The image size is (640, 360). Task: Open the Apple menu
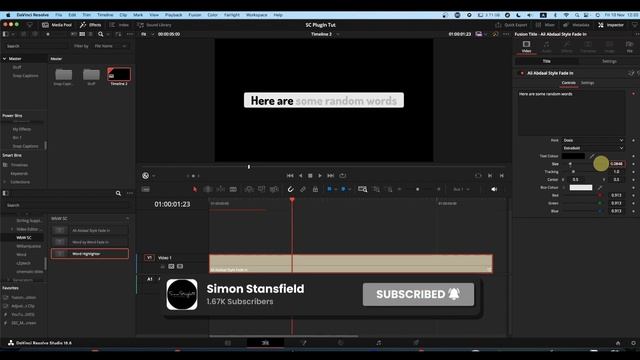(8, 15)
